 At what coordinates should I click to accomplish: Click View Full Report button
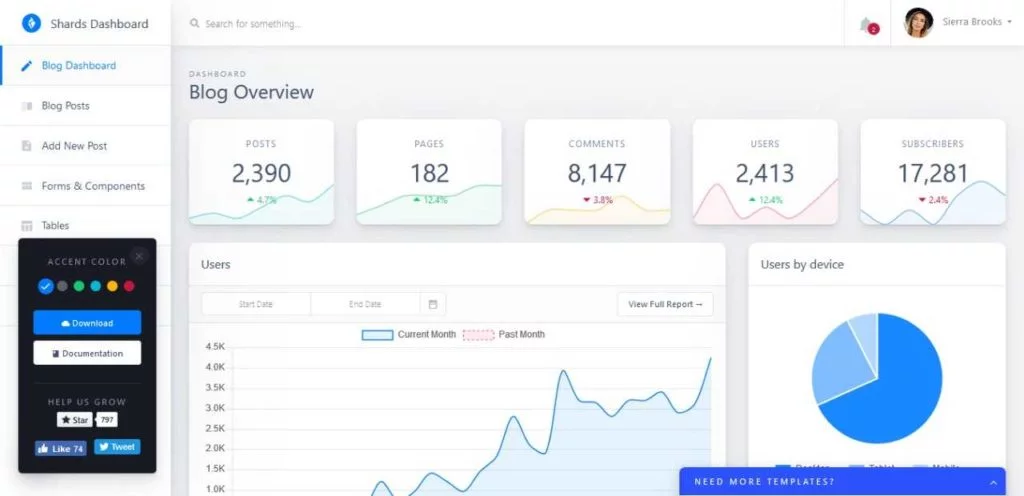(665, 304)
